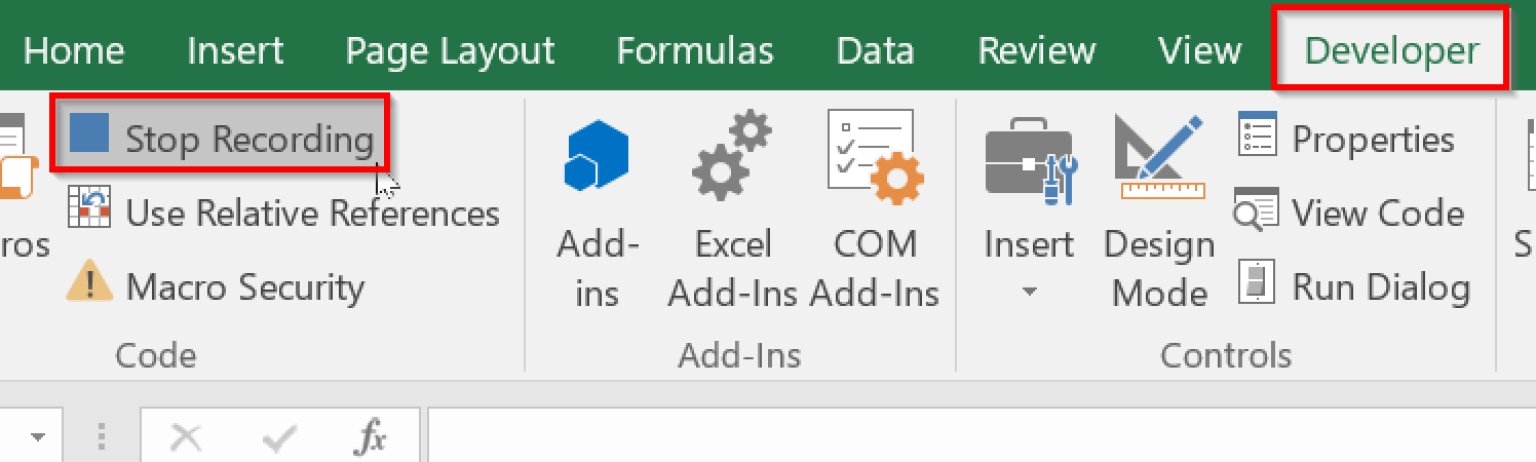This screenshot has height=462, width=1536.
Task: Click the Stop Recording button
Action: click(x=220, y=138)
